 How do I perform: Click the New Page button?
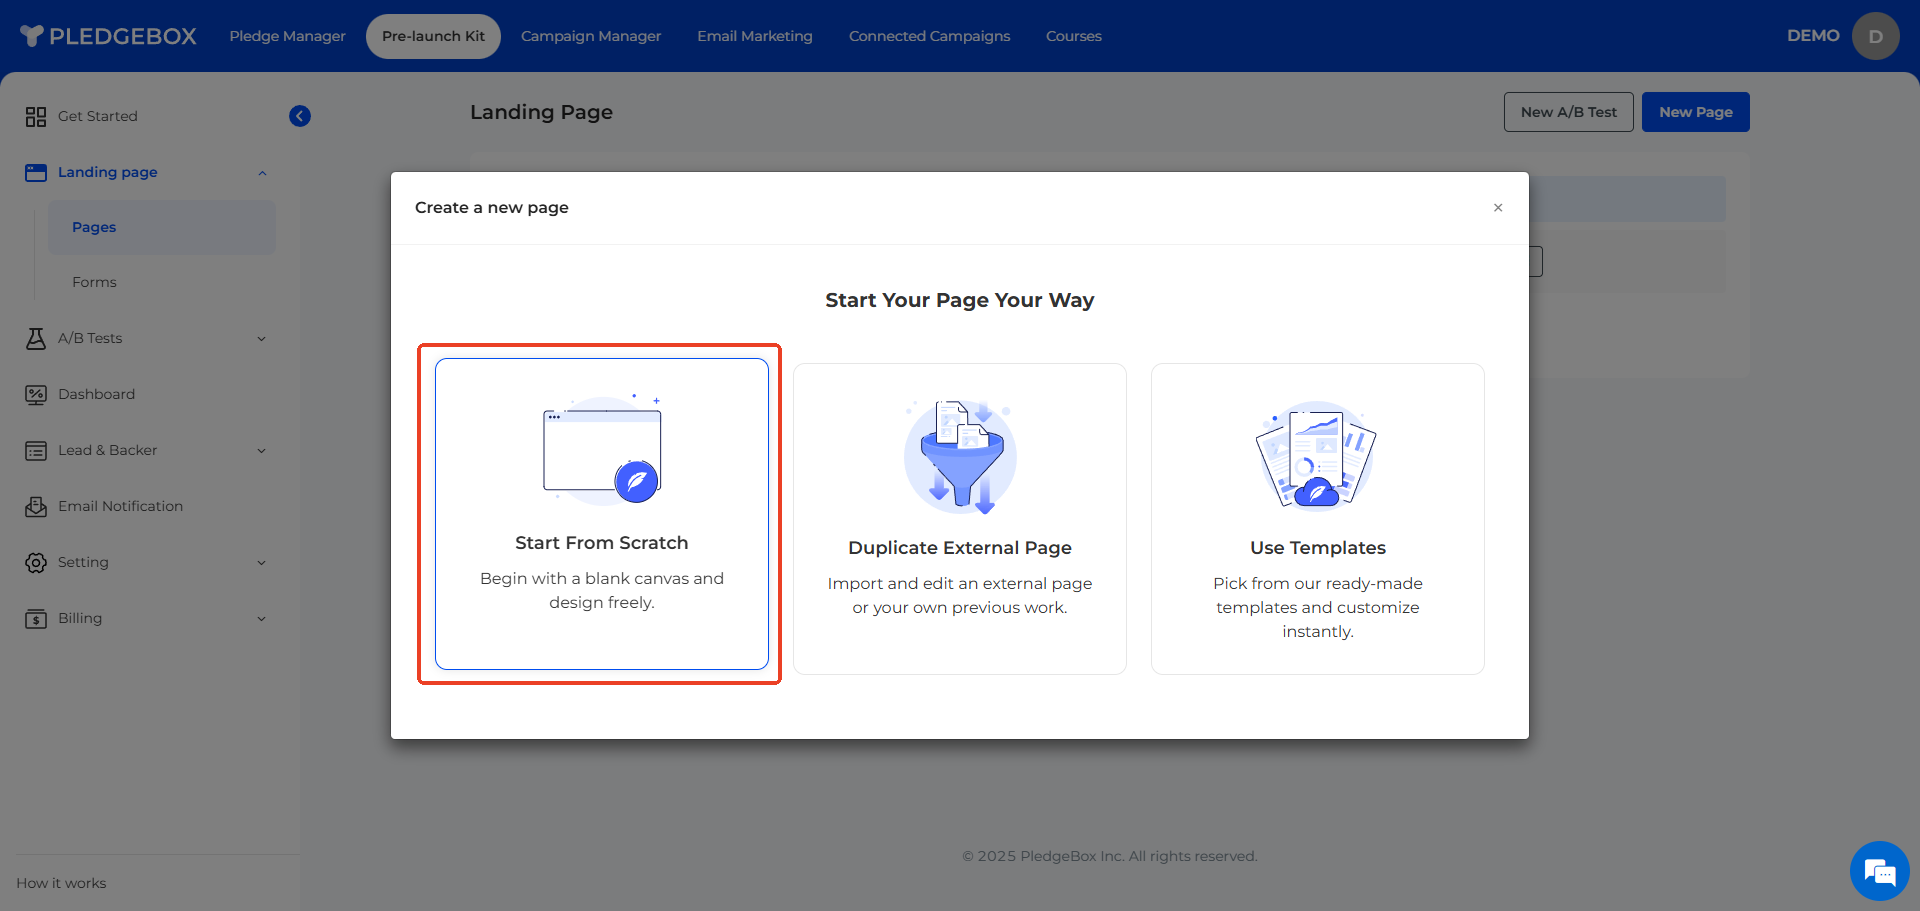coord(1695,112)
